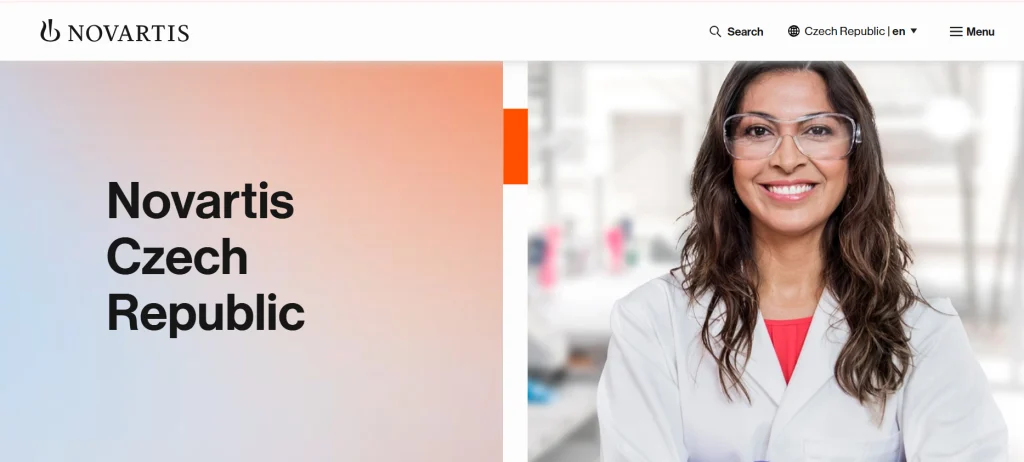Click the globe icon beside Czech Republic
This screenshot has height=462, width=1024.
point(793,31)
